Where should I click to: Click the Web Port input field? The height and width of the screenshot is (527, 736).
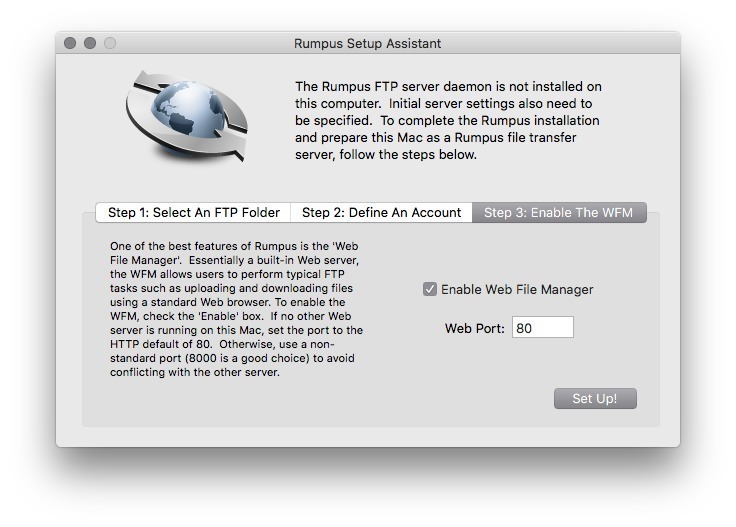(543, 328)
